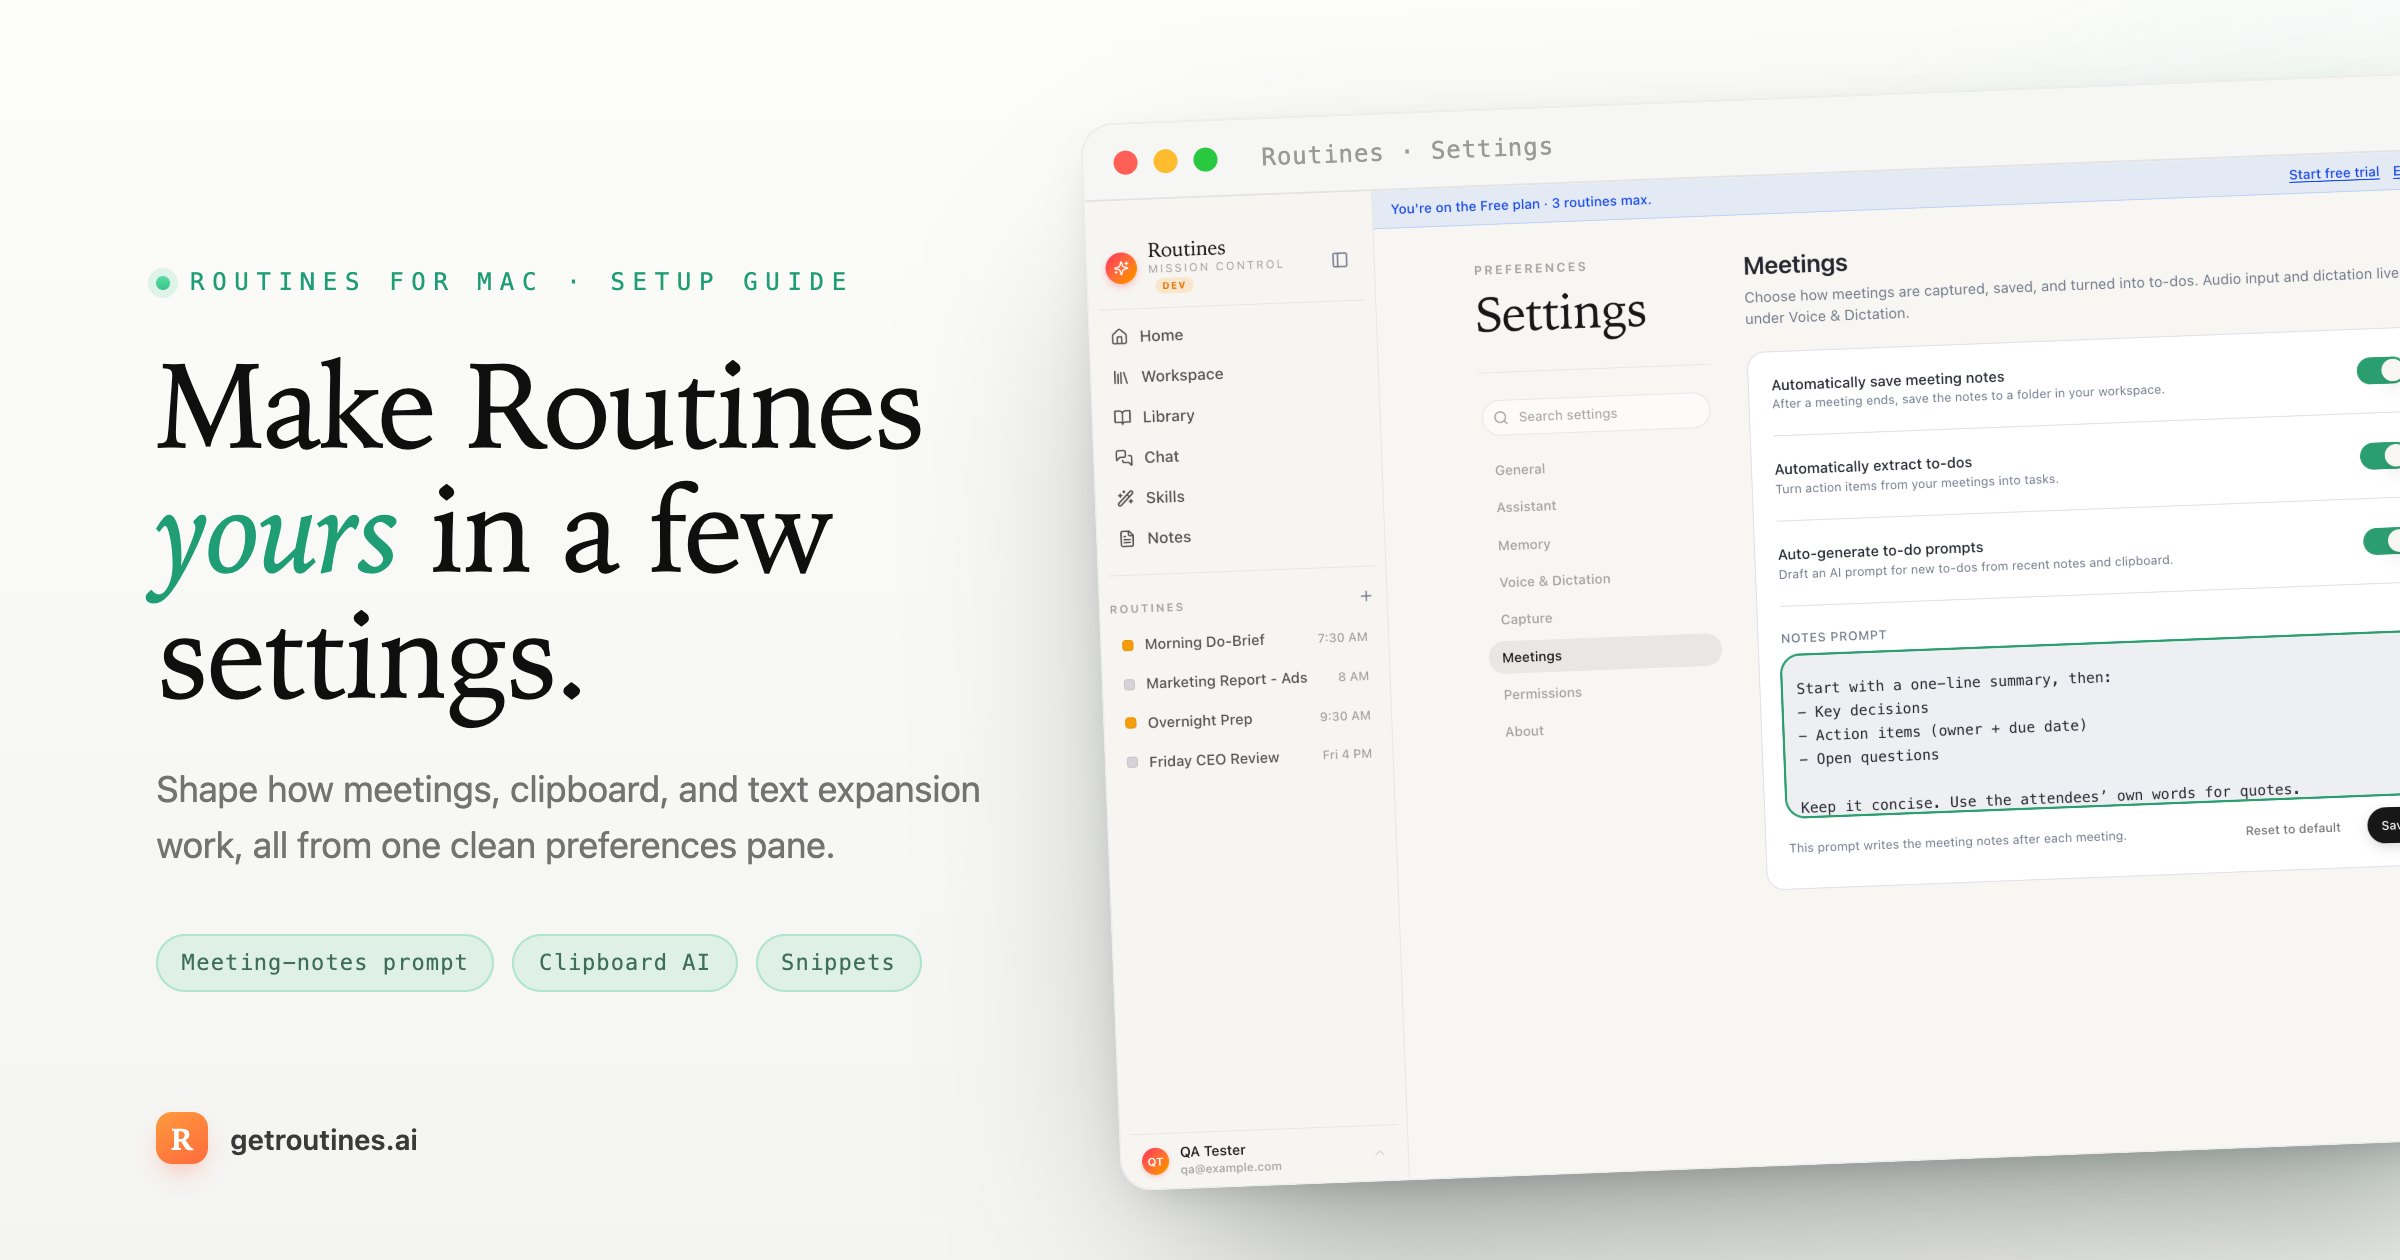Click getroutines.ai website text

click(x=324, y=1140)
